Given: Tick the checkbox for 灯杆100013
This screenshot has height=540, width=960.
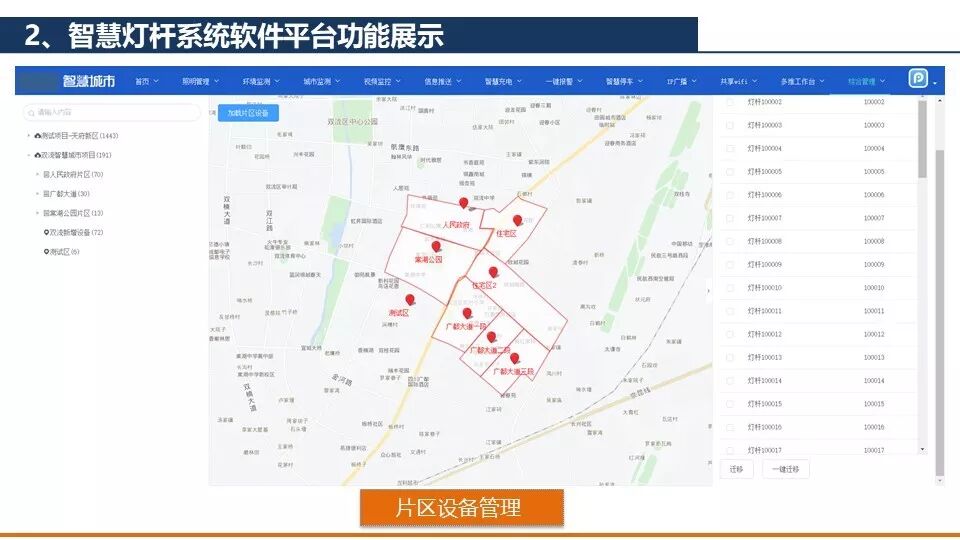Looking at the screenshot, I should (729, 358).
